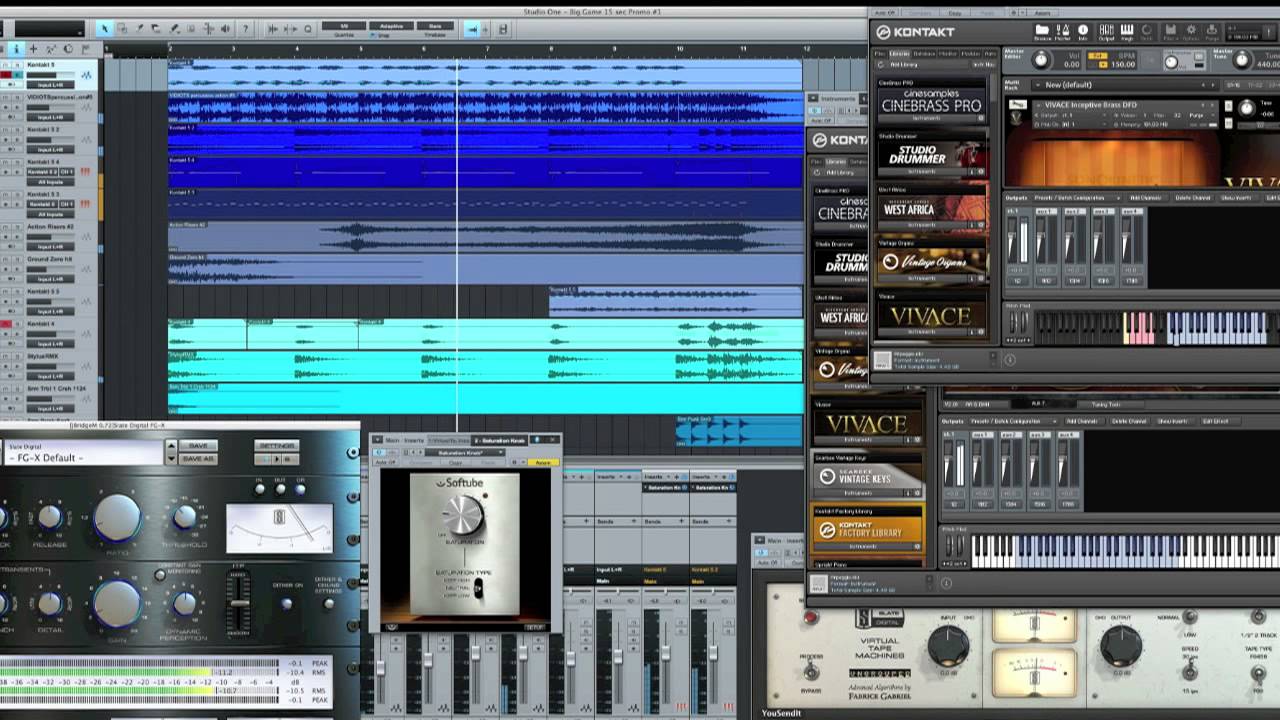Open the track inspector i icon
This screenshot has height=720, width=1280.
click(x=16, y=49)
